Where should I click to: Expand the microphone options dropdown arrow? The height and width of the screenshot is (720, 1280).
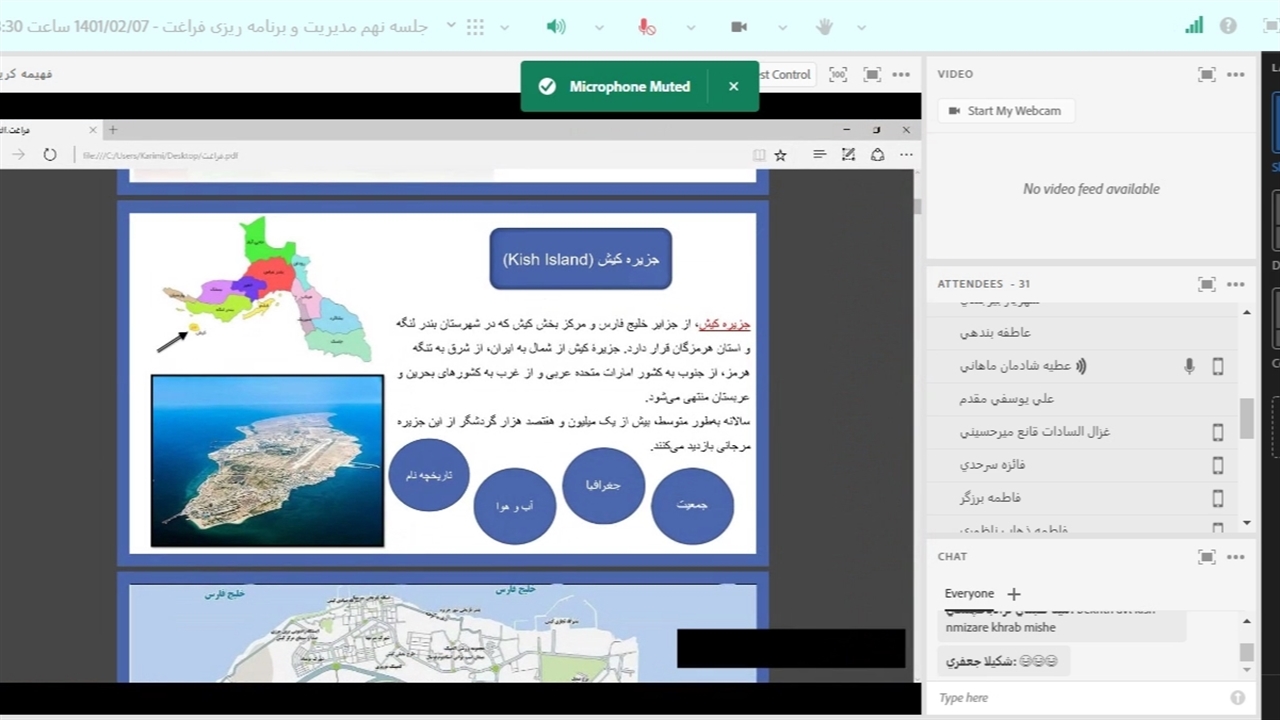(691, 28)
